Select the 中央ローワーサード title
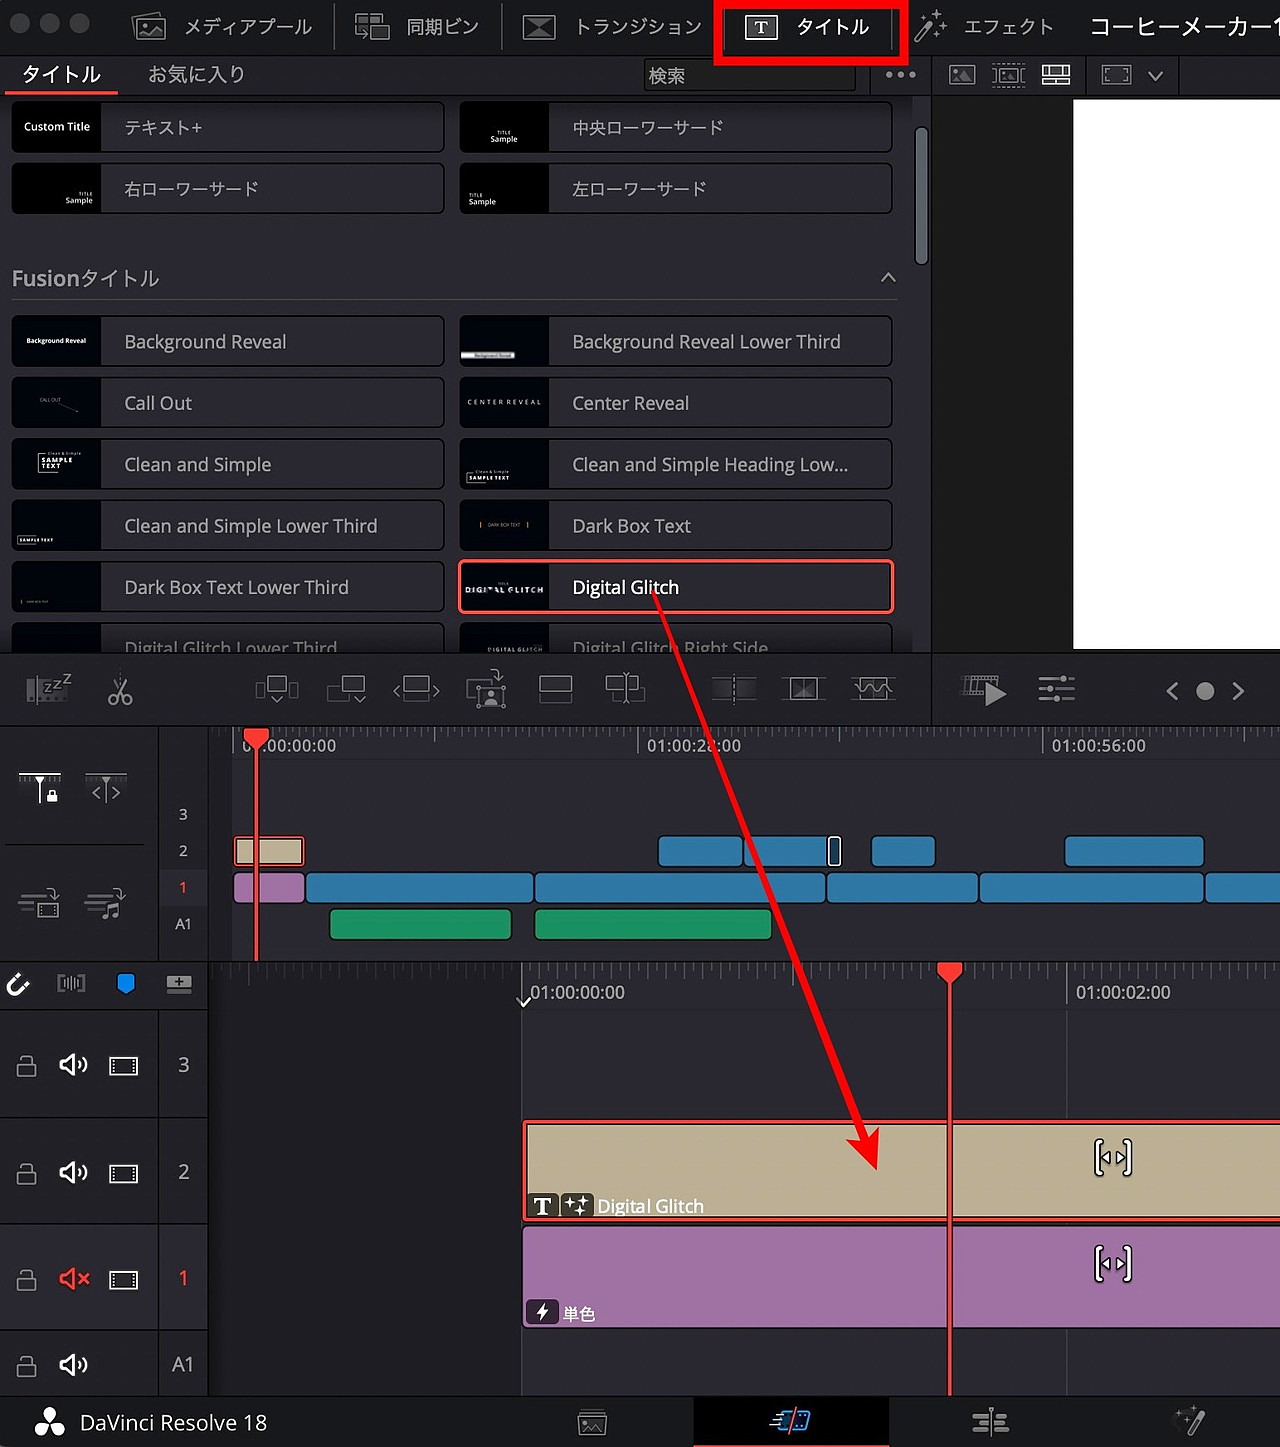Screen dimensions: 1280x1447 coord(675,127)
